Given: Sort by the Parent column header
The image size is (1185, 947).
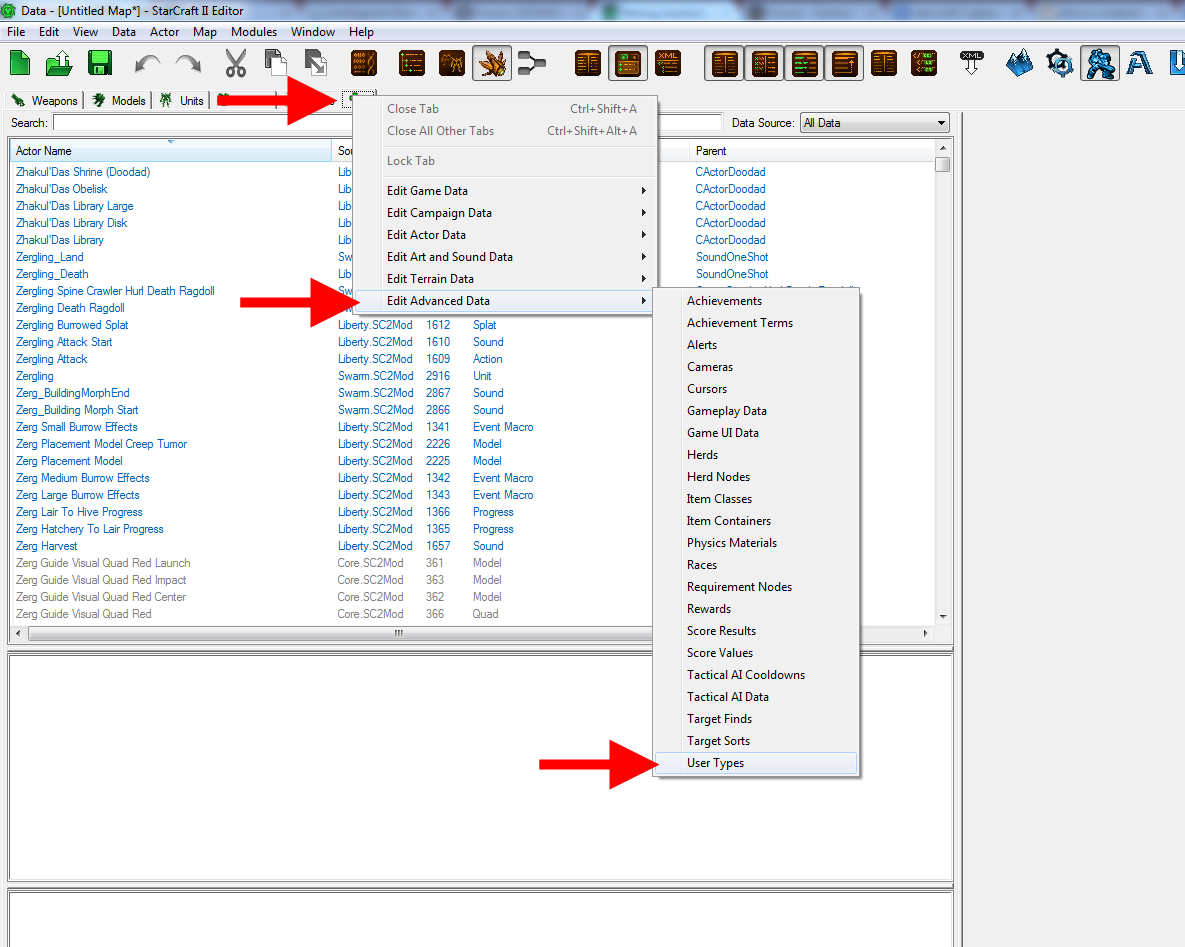Looking at the screenshot, I should [812, 150].
